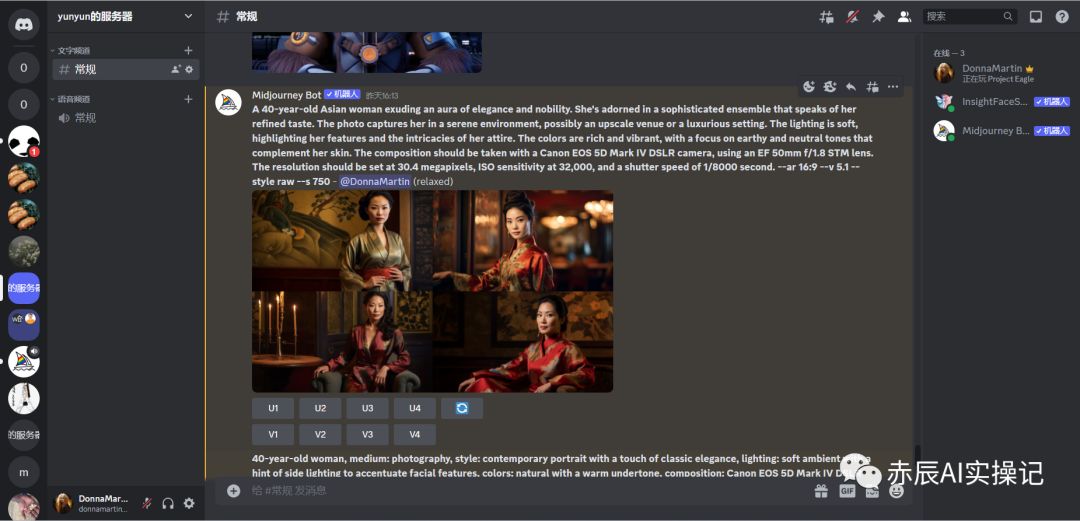Image resolution: width=1080 pixels, height=521 pixels.
Task: Open the threads panel in header
Action: (x=826, y=17)
